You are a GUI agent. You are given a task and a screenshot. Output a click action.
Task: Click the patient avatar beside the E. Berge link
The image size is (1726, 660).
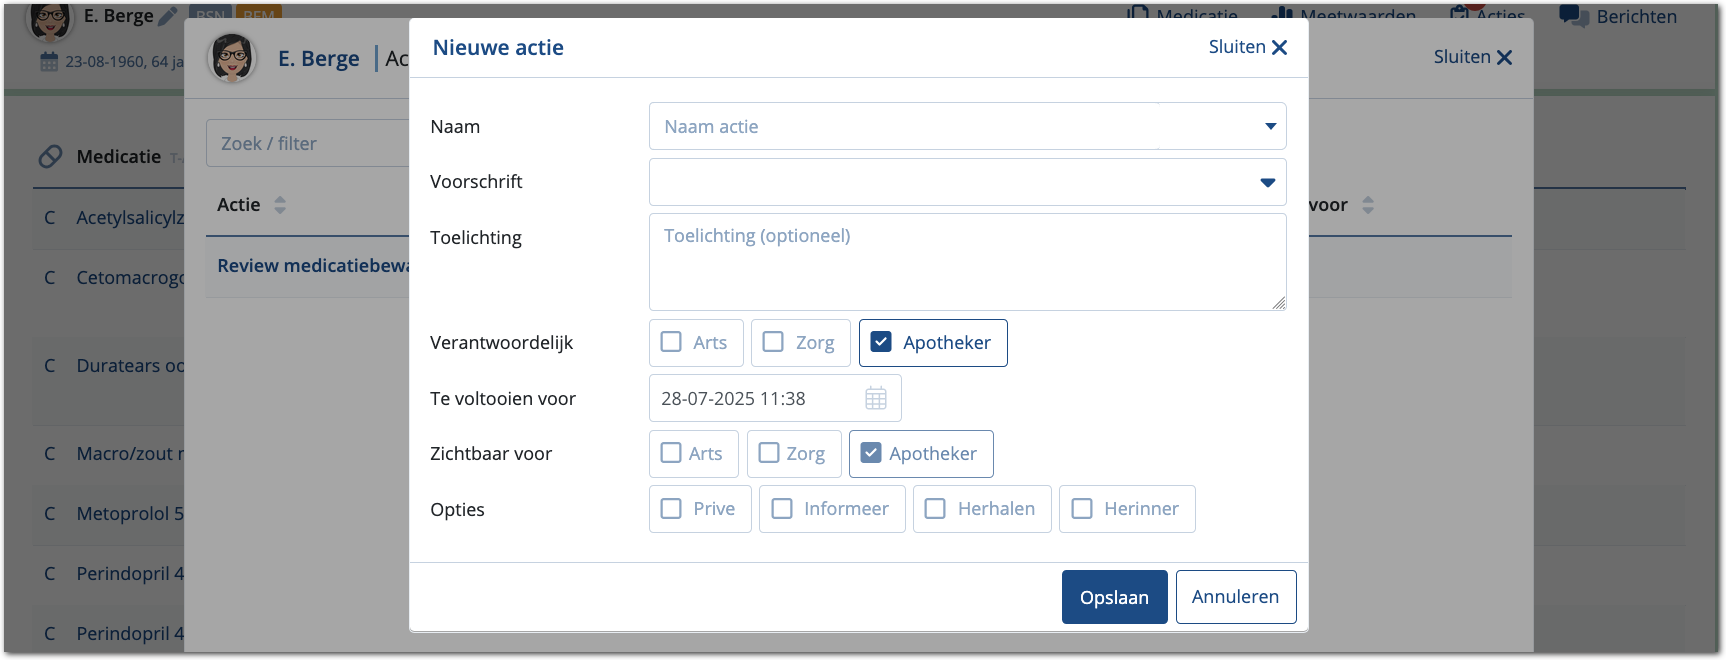232,58
